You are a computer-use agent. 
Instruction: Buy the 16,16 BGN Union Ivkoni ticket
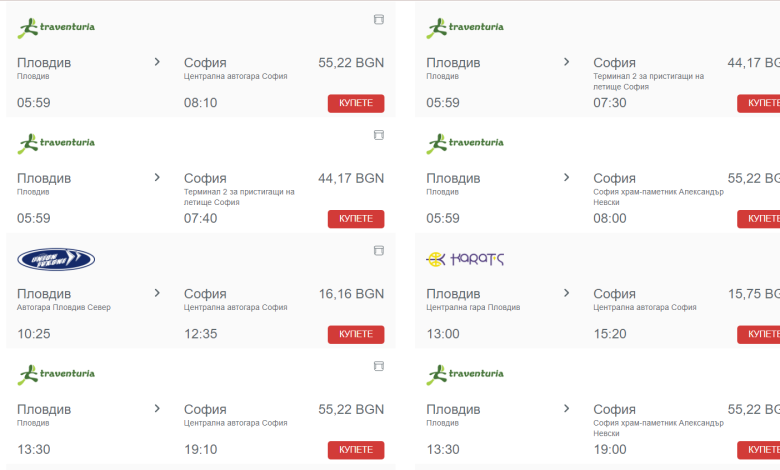pyautogui.click(x=356, y=334)
